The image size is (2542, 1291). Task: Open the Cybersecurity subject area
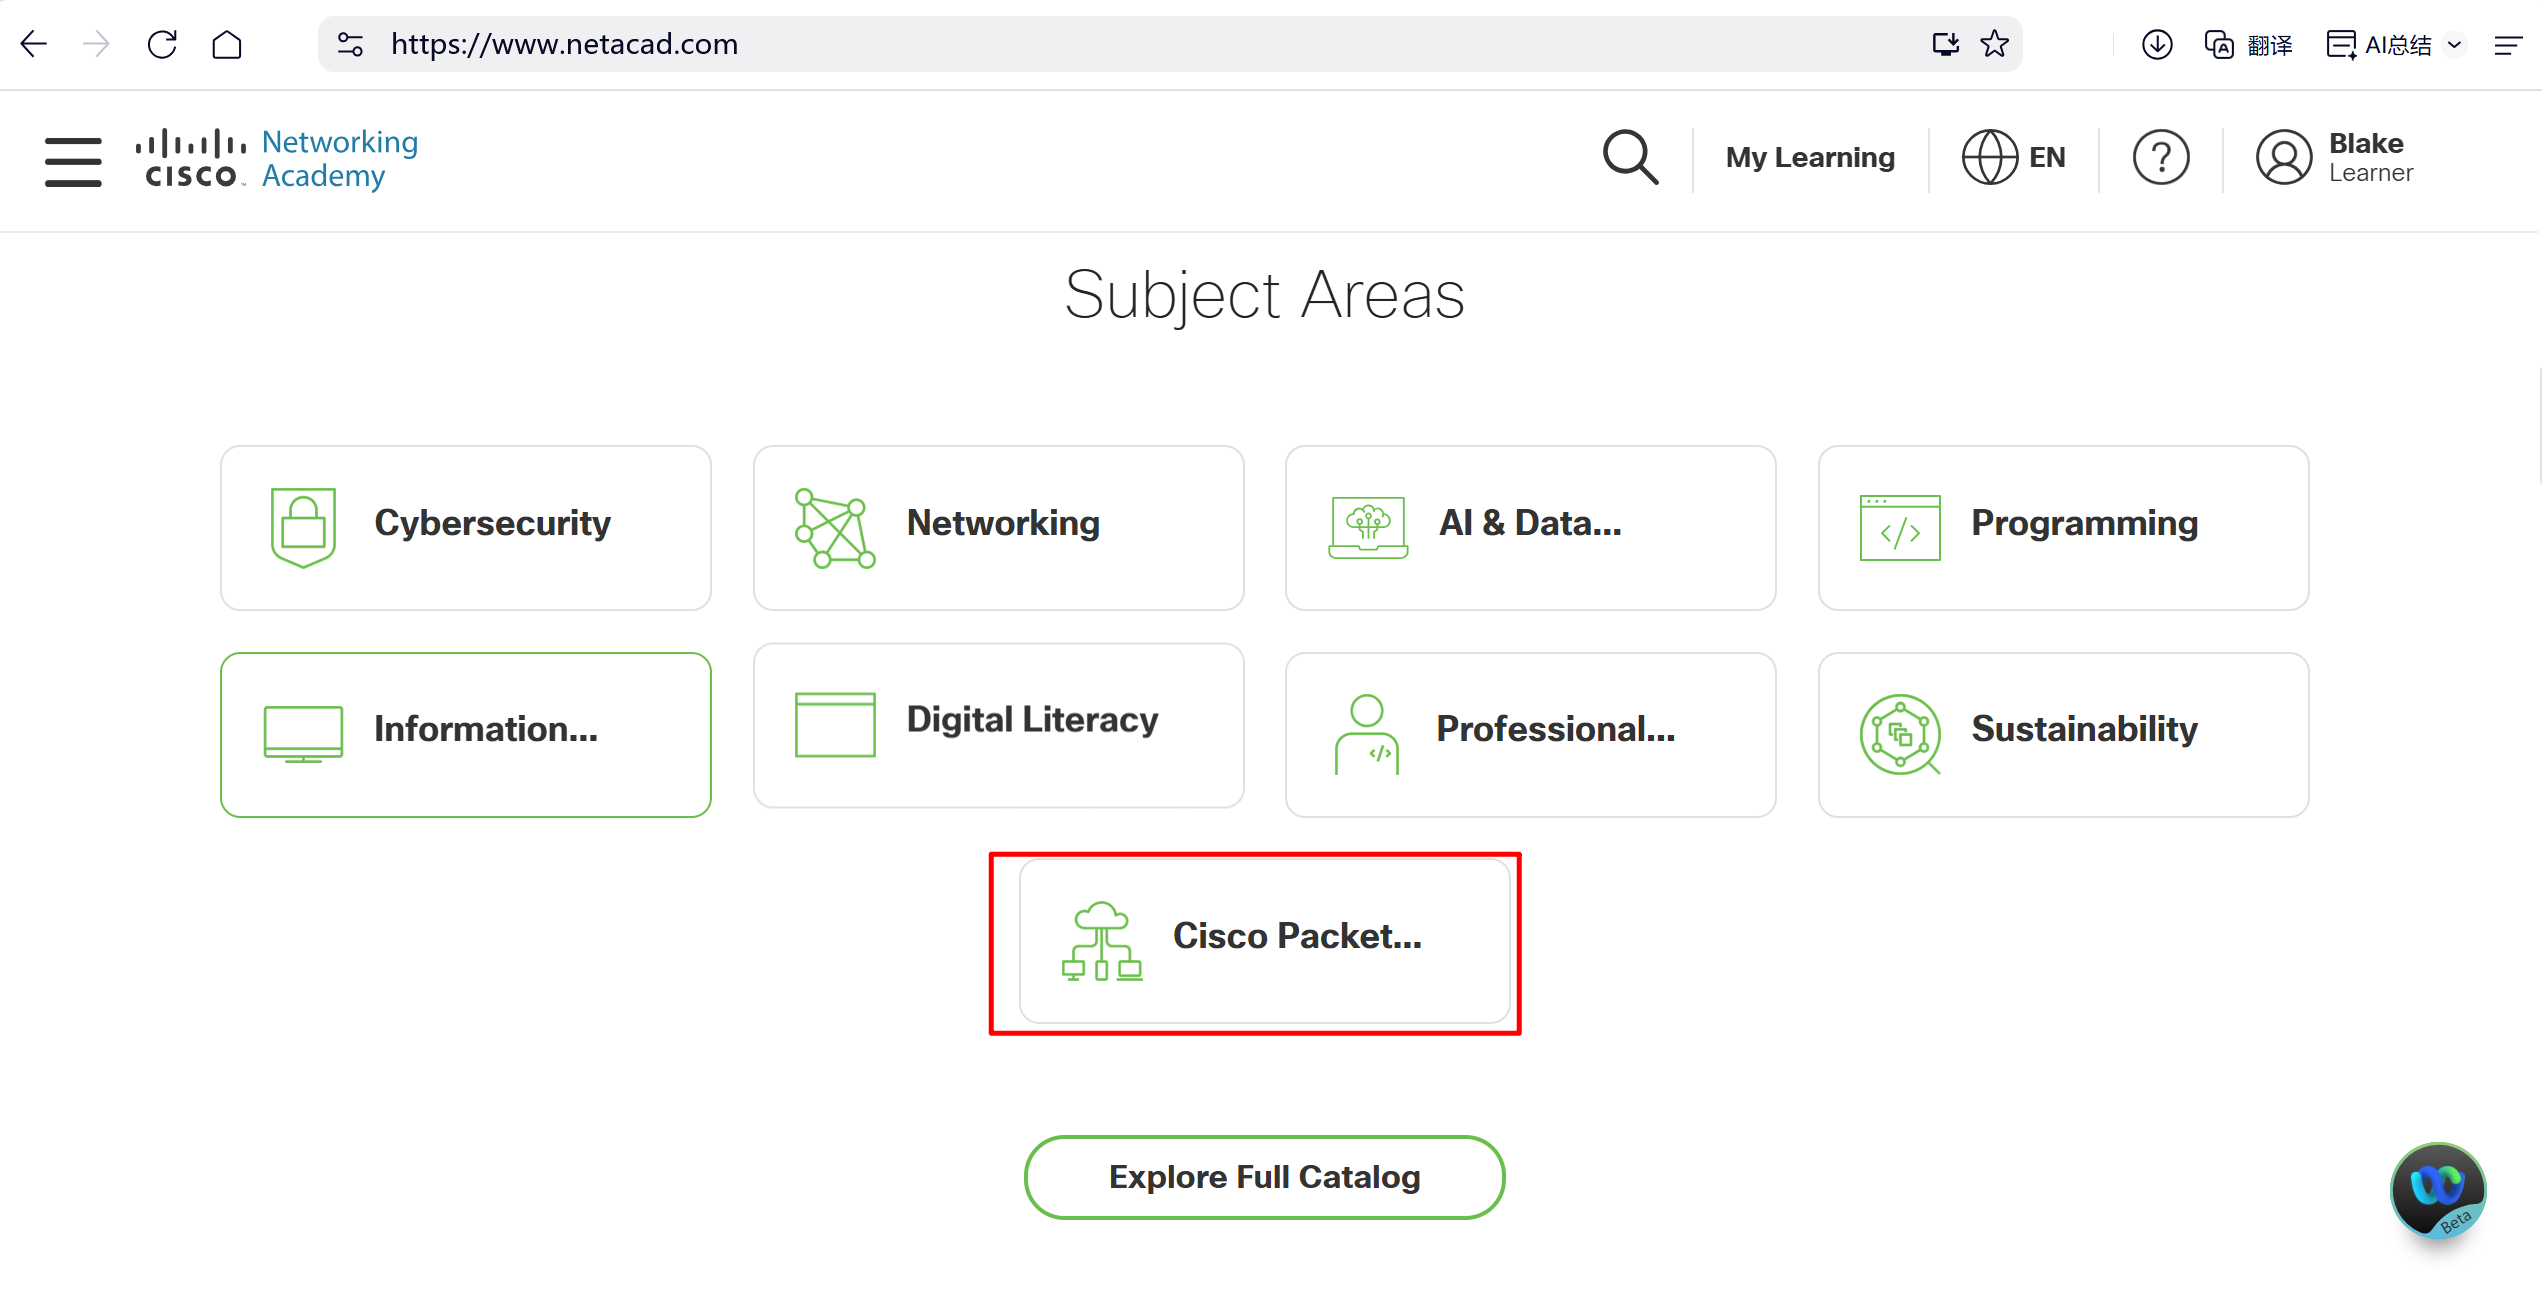coord(466,528)
